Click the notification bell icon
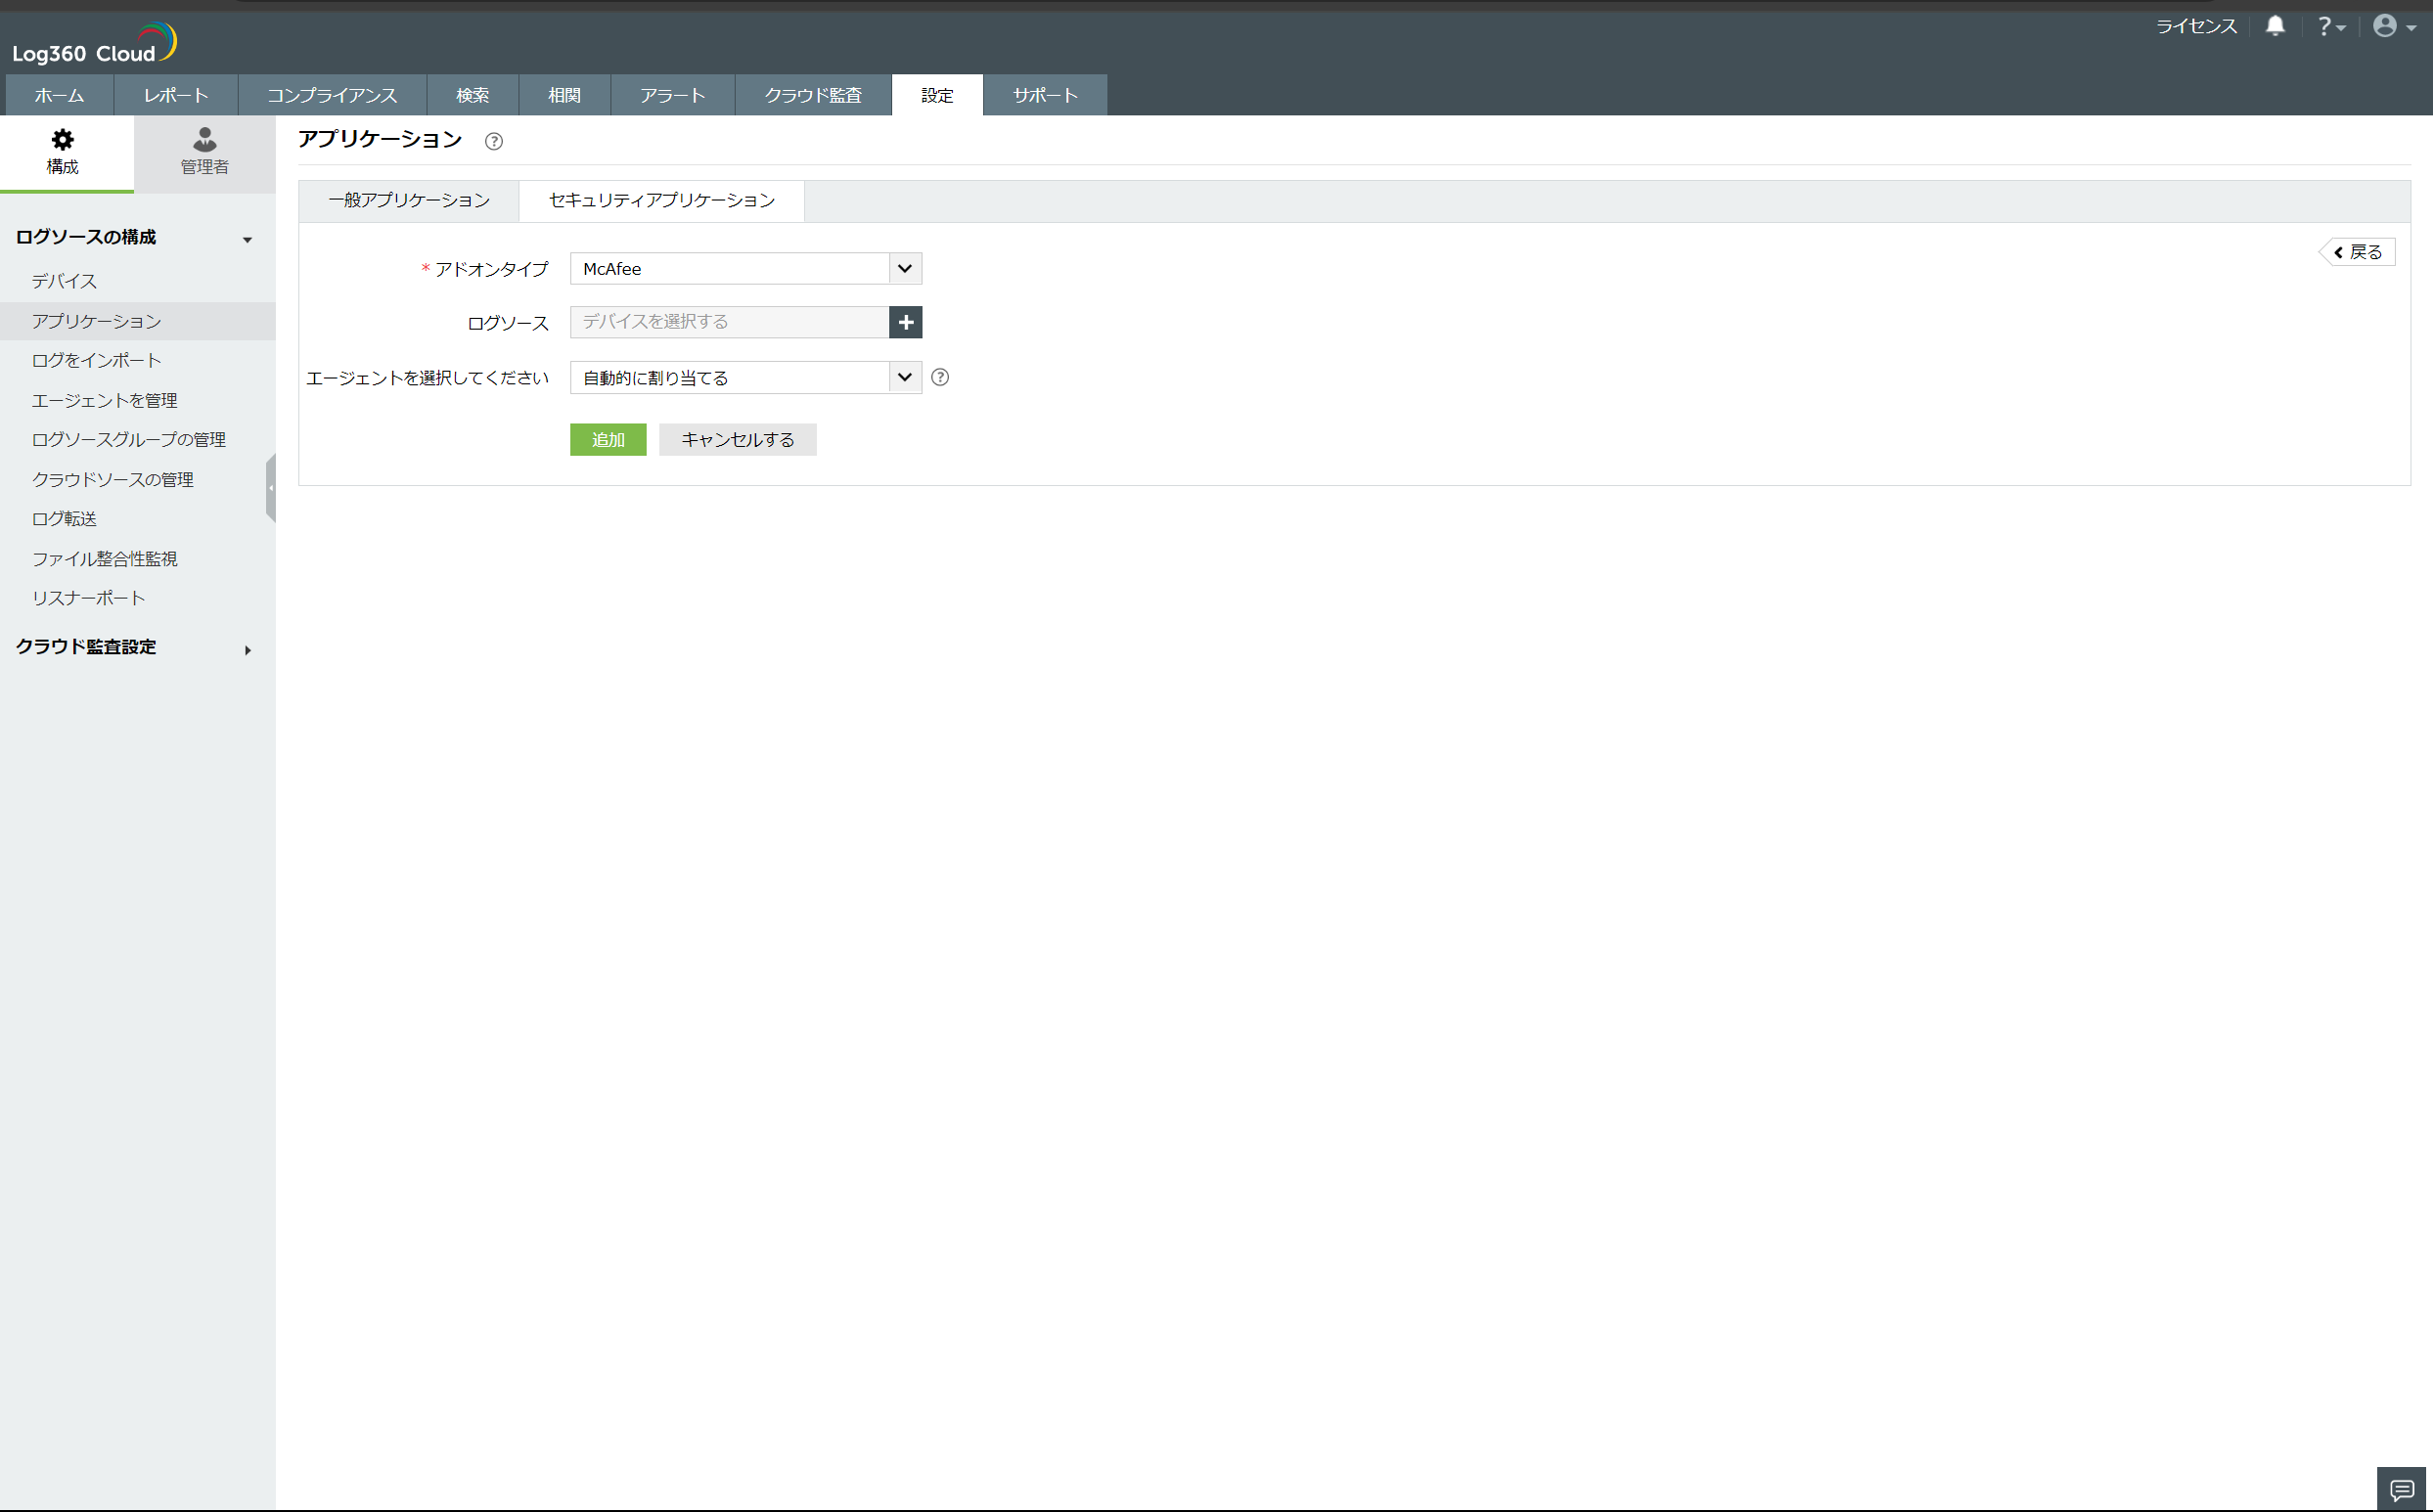The image size is (2433, 1512). coord(2274,26)
